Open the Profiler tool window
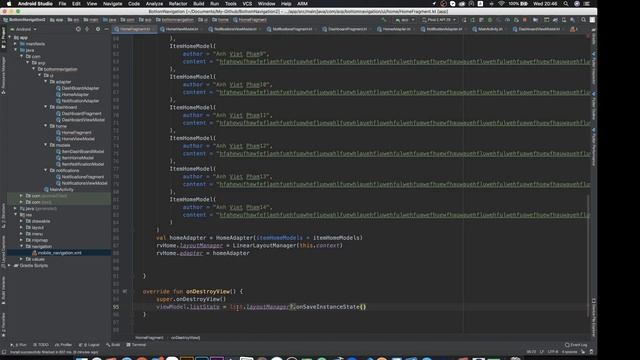 (x=63, y=345)
